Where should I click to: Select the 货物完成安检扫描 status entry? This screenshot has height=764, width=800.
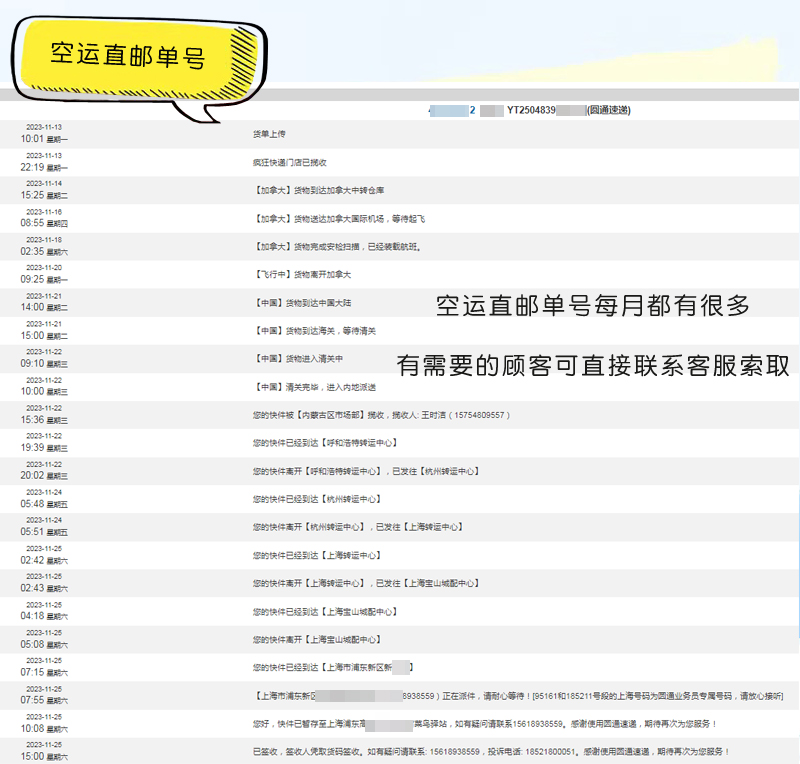338,246
